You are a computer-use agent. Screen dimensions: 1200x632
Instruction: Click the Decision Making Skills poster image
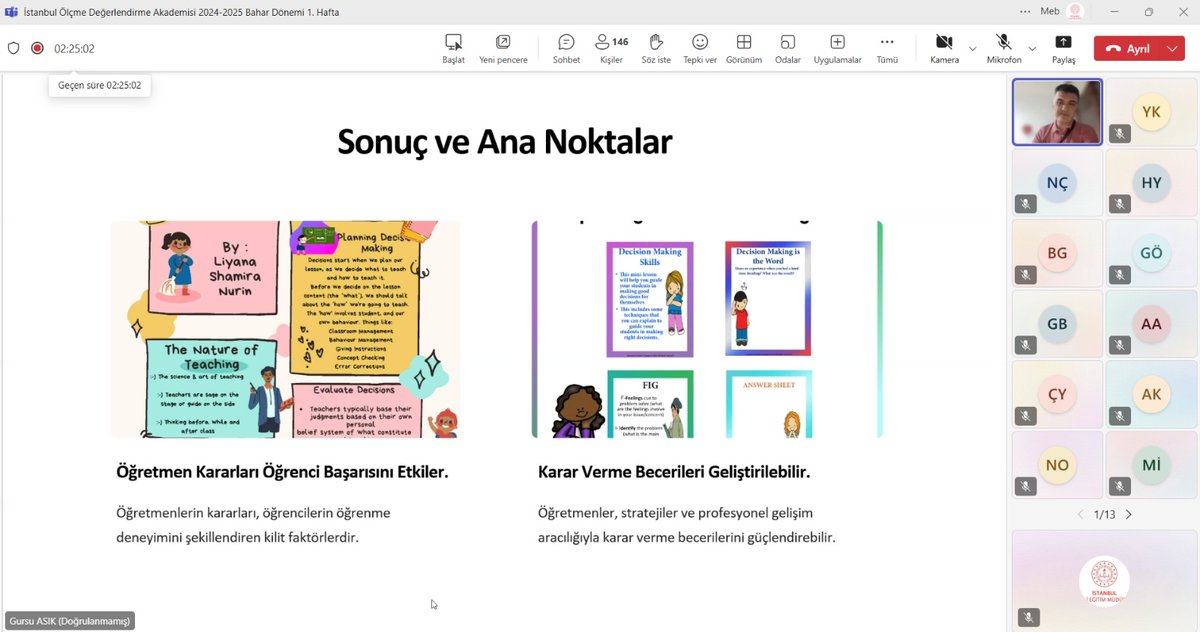click(650, 298)
